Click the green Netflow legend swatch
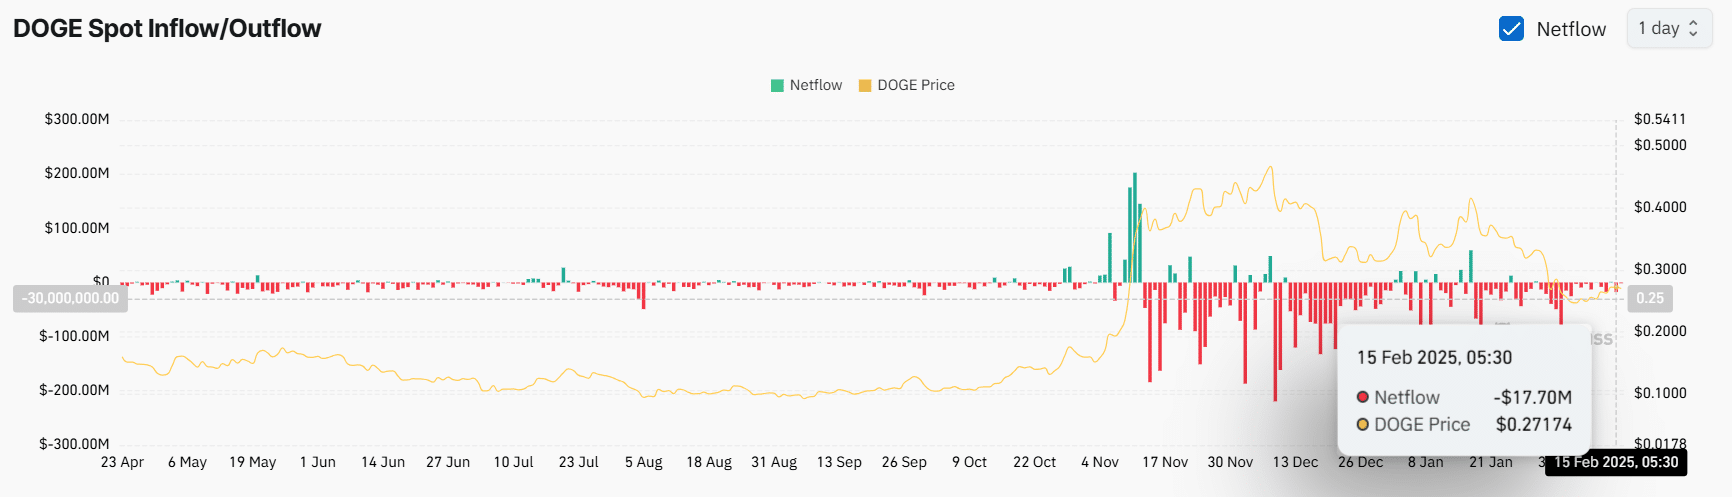1732x497 pixels. [777, 86]
